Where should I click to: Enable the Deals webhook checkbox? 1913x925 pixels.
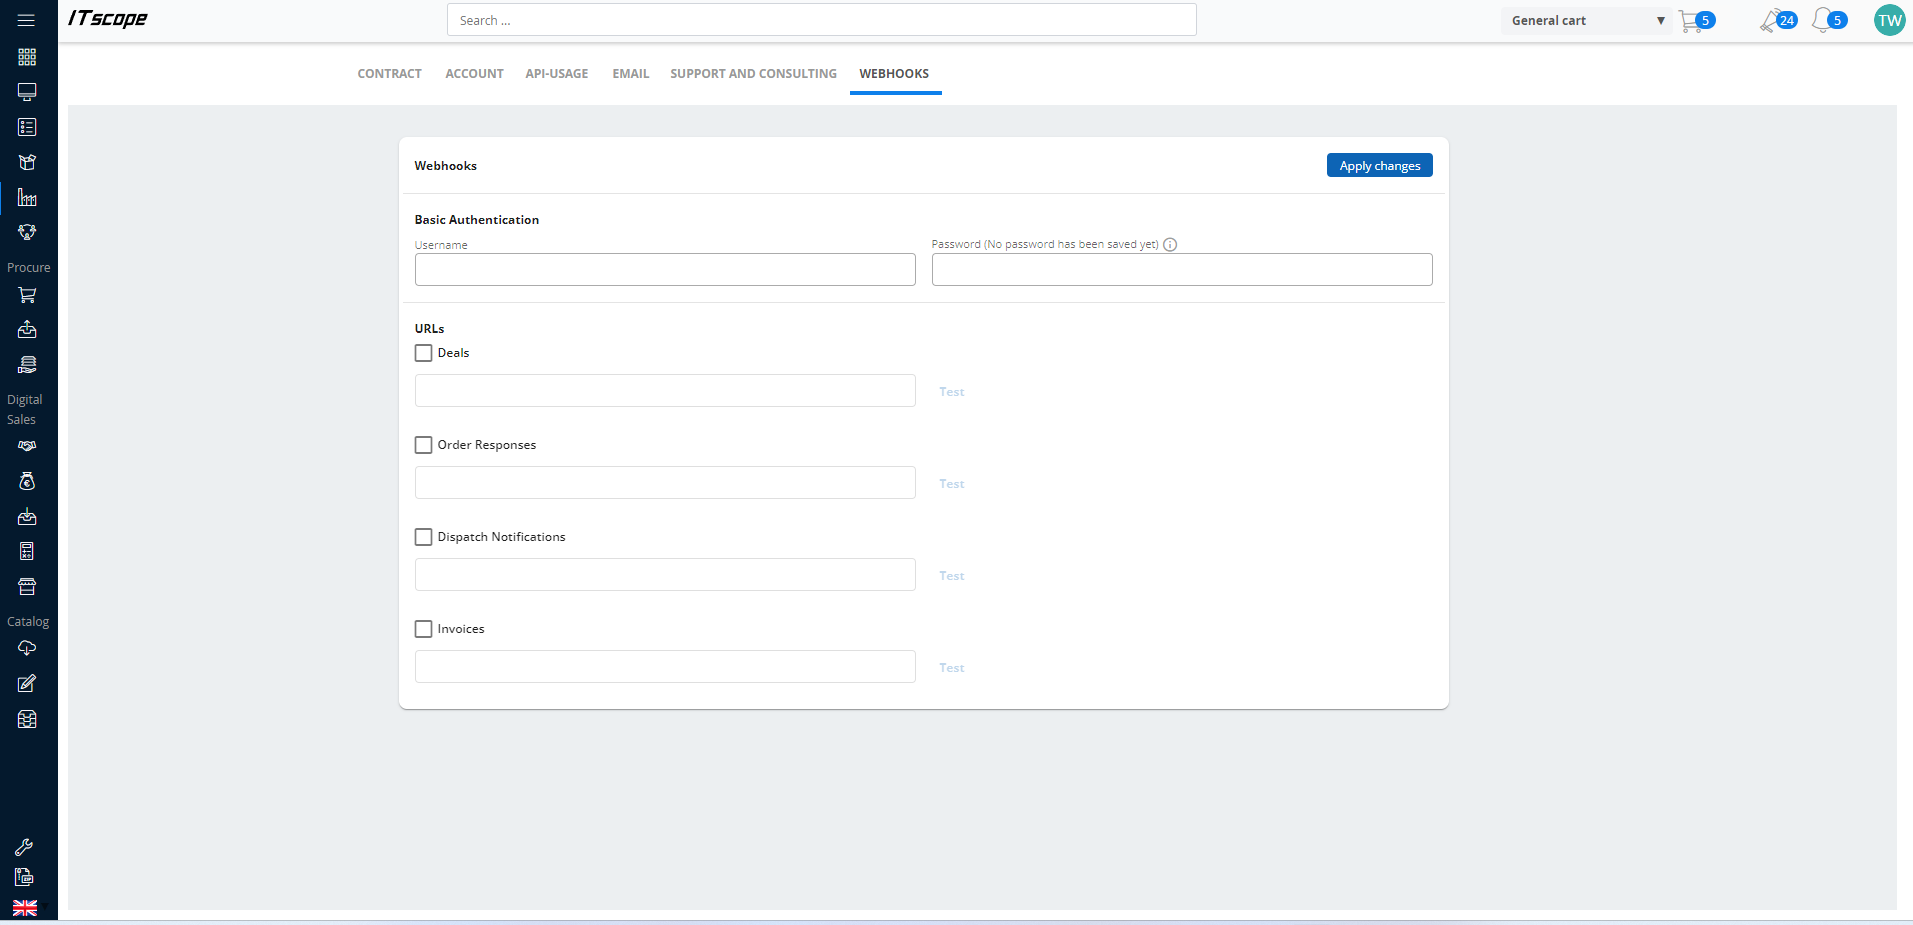tap(424, 353)
